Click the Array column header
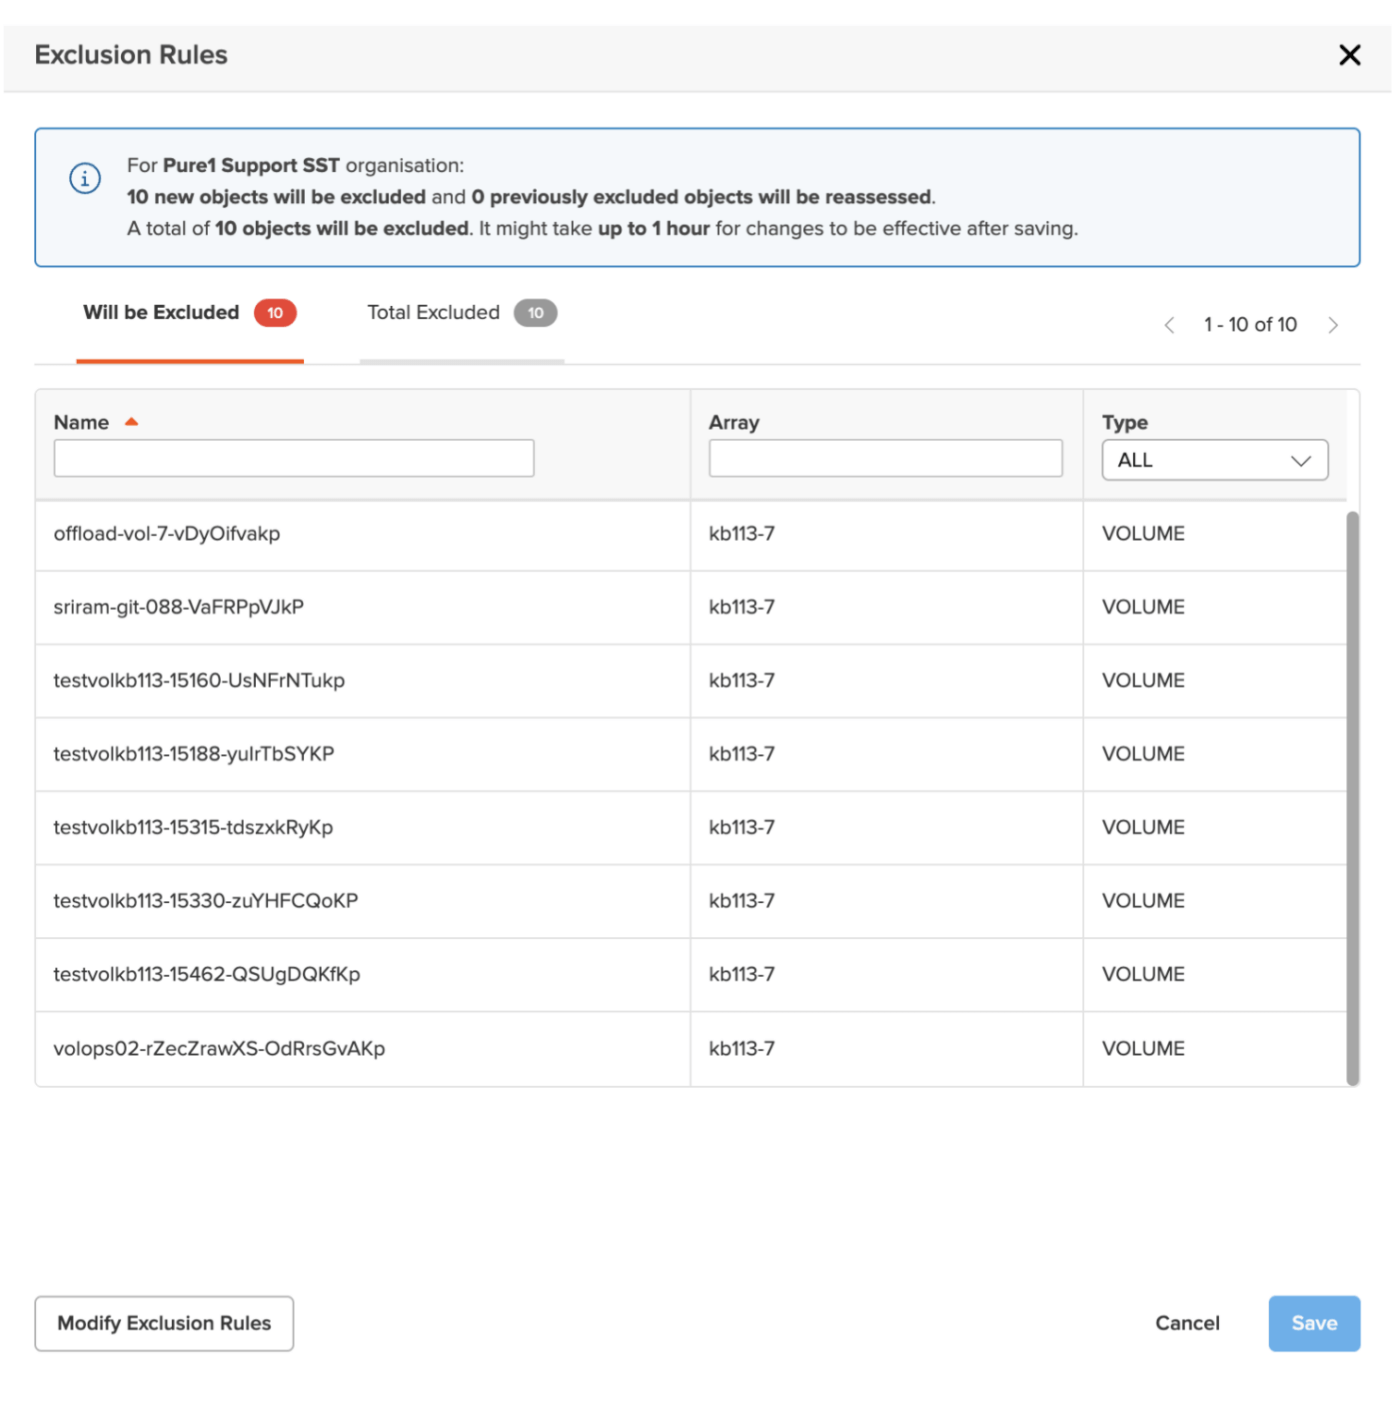This screenshot has width=1400, height=1403. click(734, 422)
